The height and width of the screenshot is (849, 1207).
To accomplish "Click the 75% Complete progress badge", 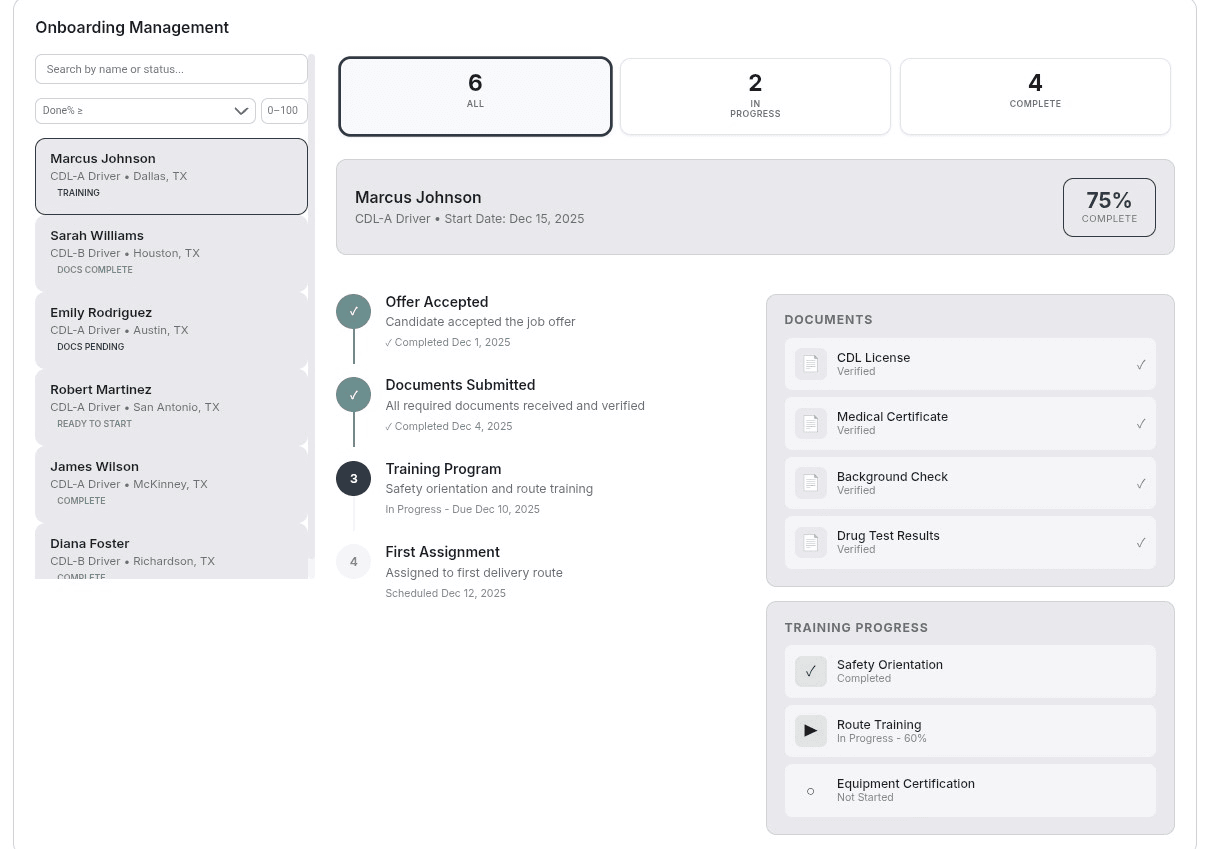I will [x=1109, y=207].
